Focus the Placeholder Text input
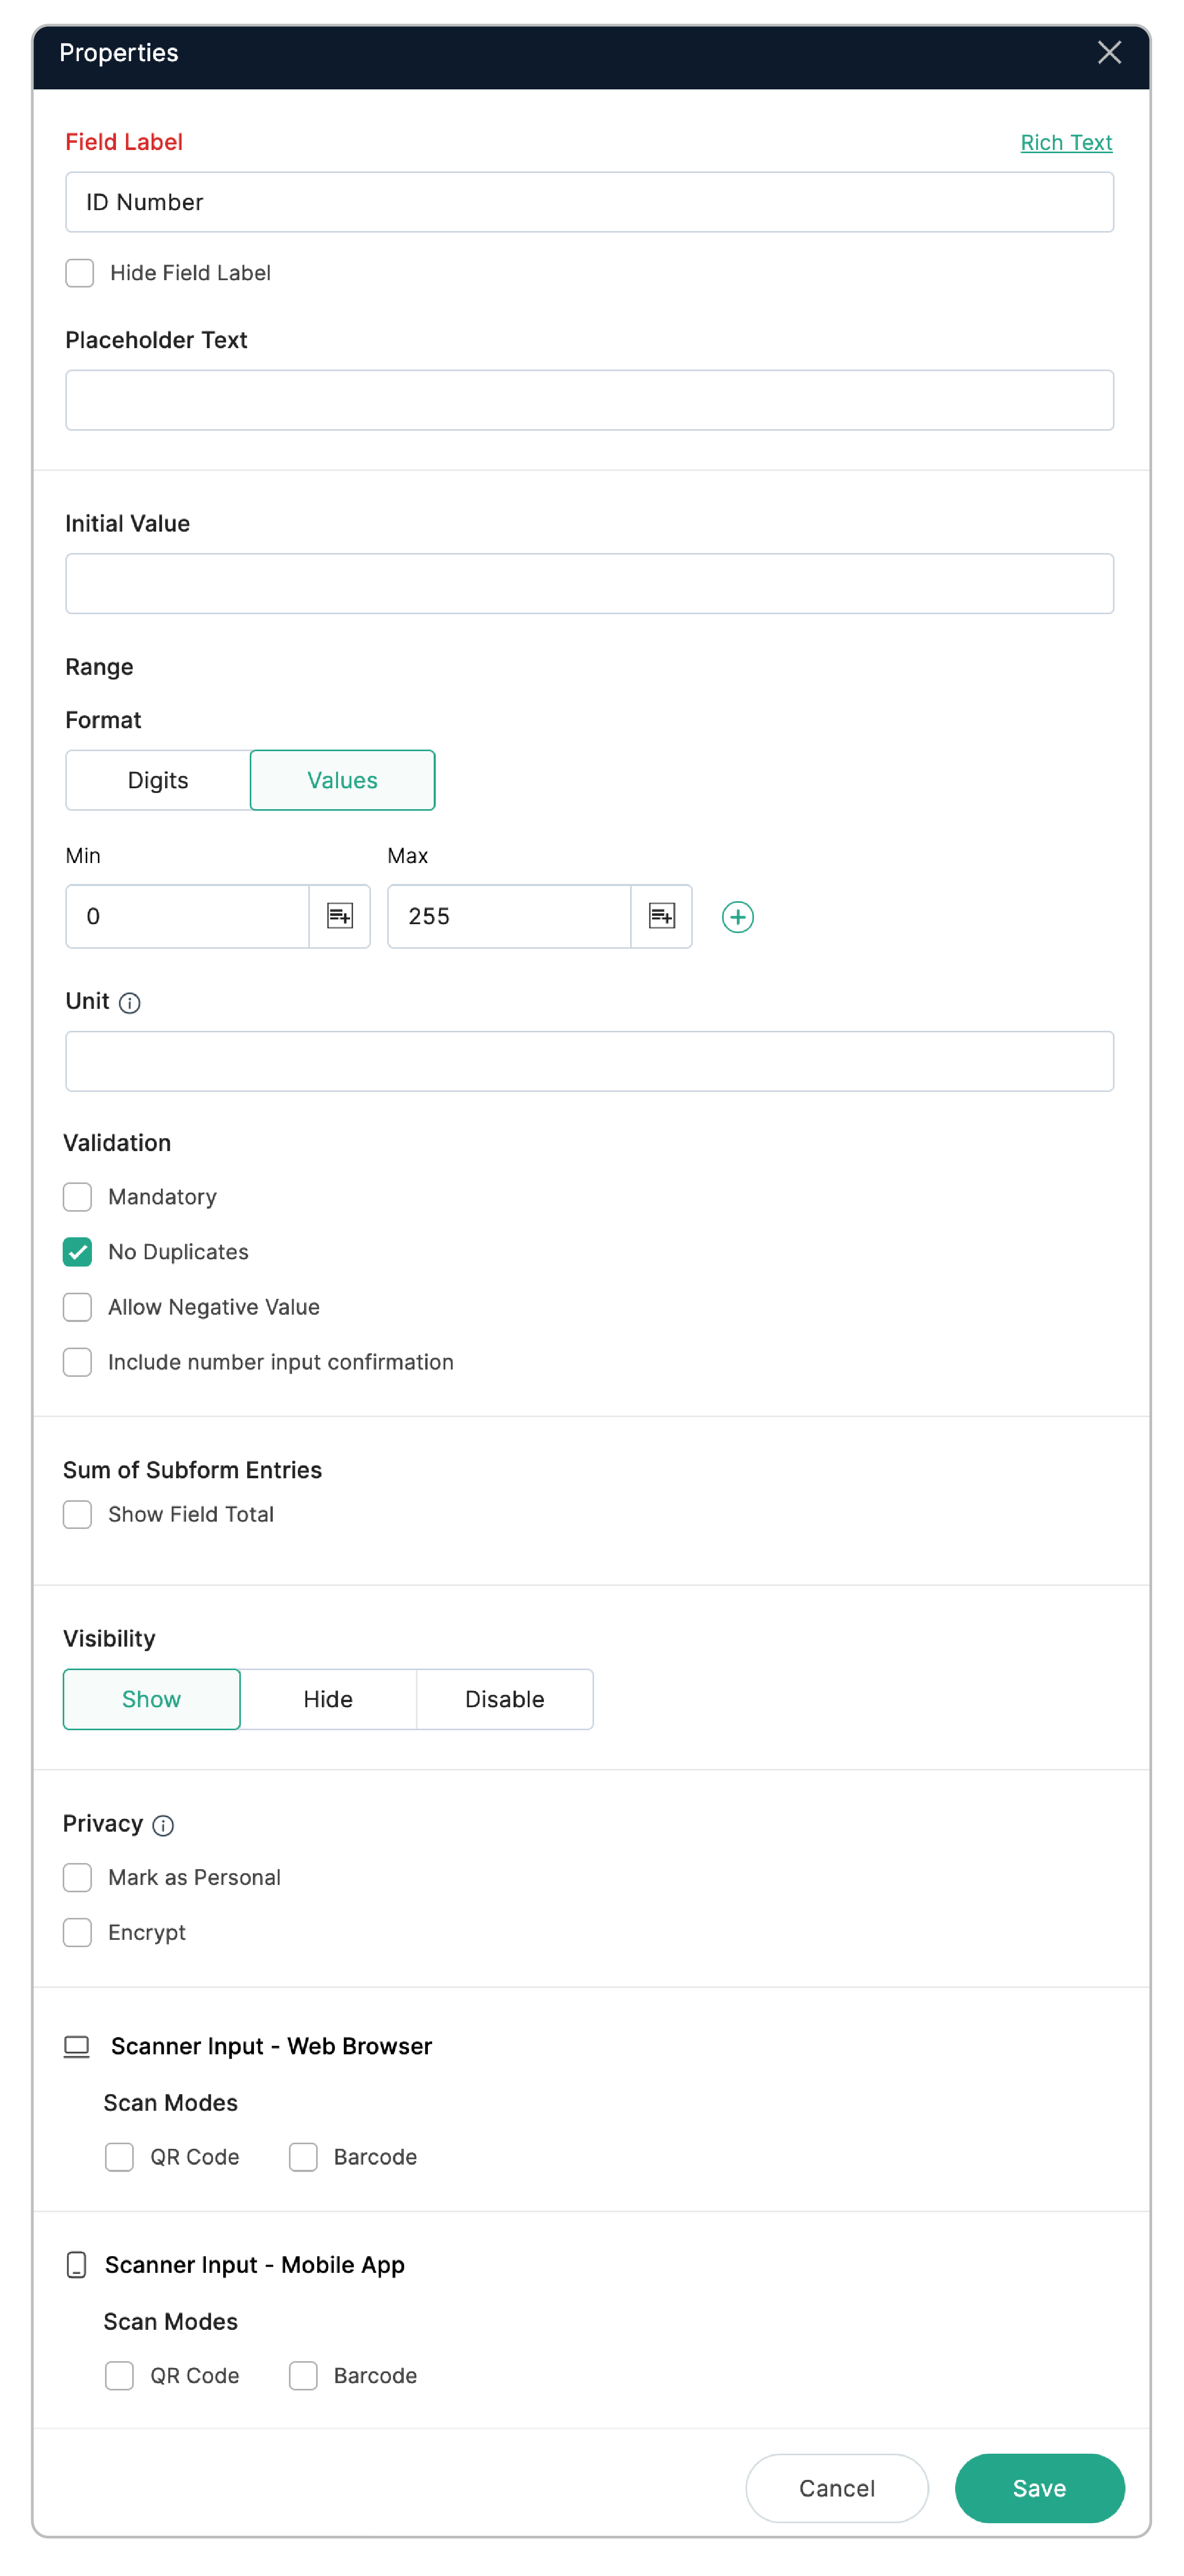 point(590,400)
